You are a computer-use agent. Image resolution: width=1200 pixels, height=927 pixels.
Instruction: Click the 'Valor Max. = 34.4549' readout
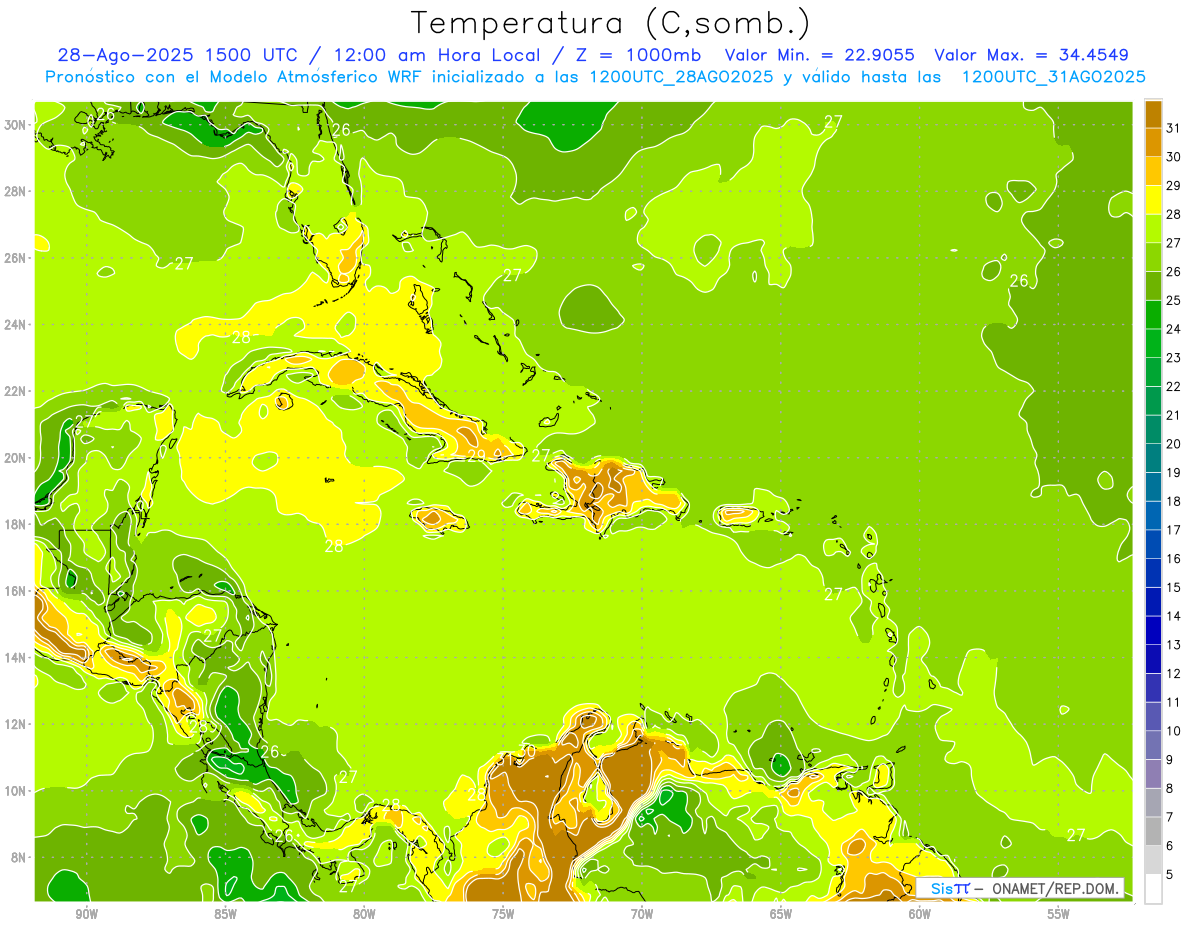[1031, 55]
